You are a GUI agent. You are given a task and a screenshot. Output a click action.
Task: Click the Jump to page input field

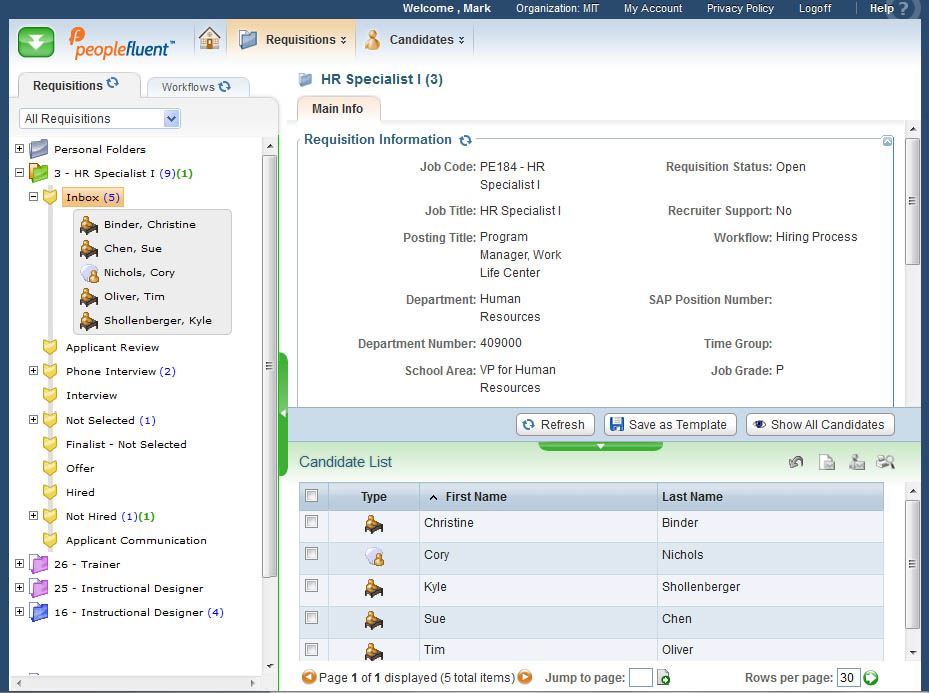641,678
